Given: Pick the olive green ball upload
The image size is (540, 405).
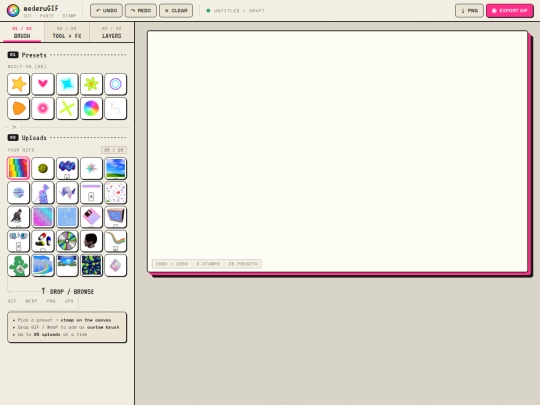Looking at the screenshot, I should (43, 168).
